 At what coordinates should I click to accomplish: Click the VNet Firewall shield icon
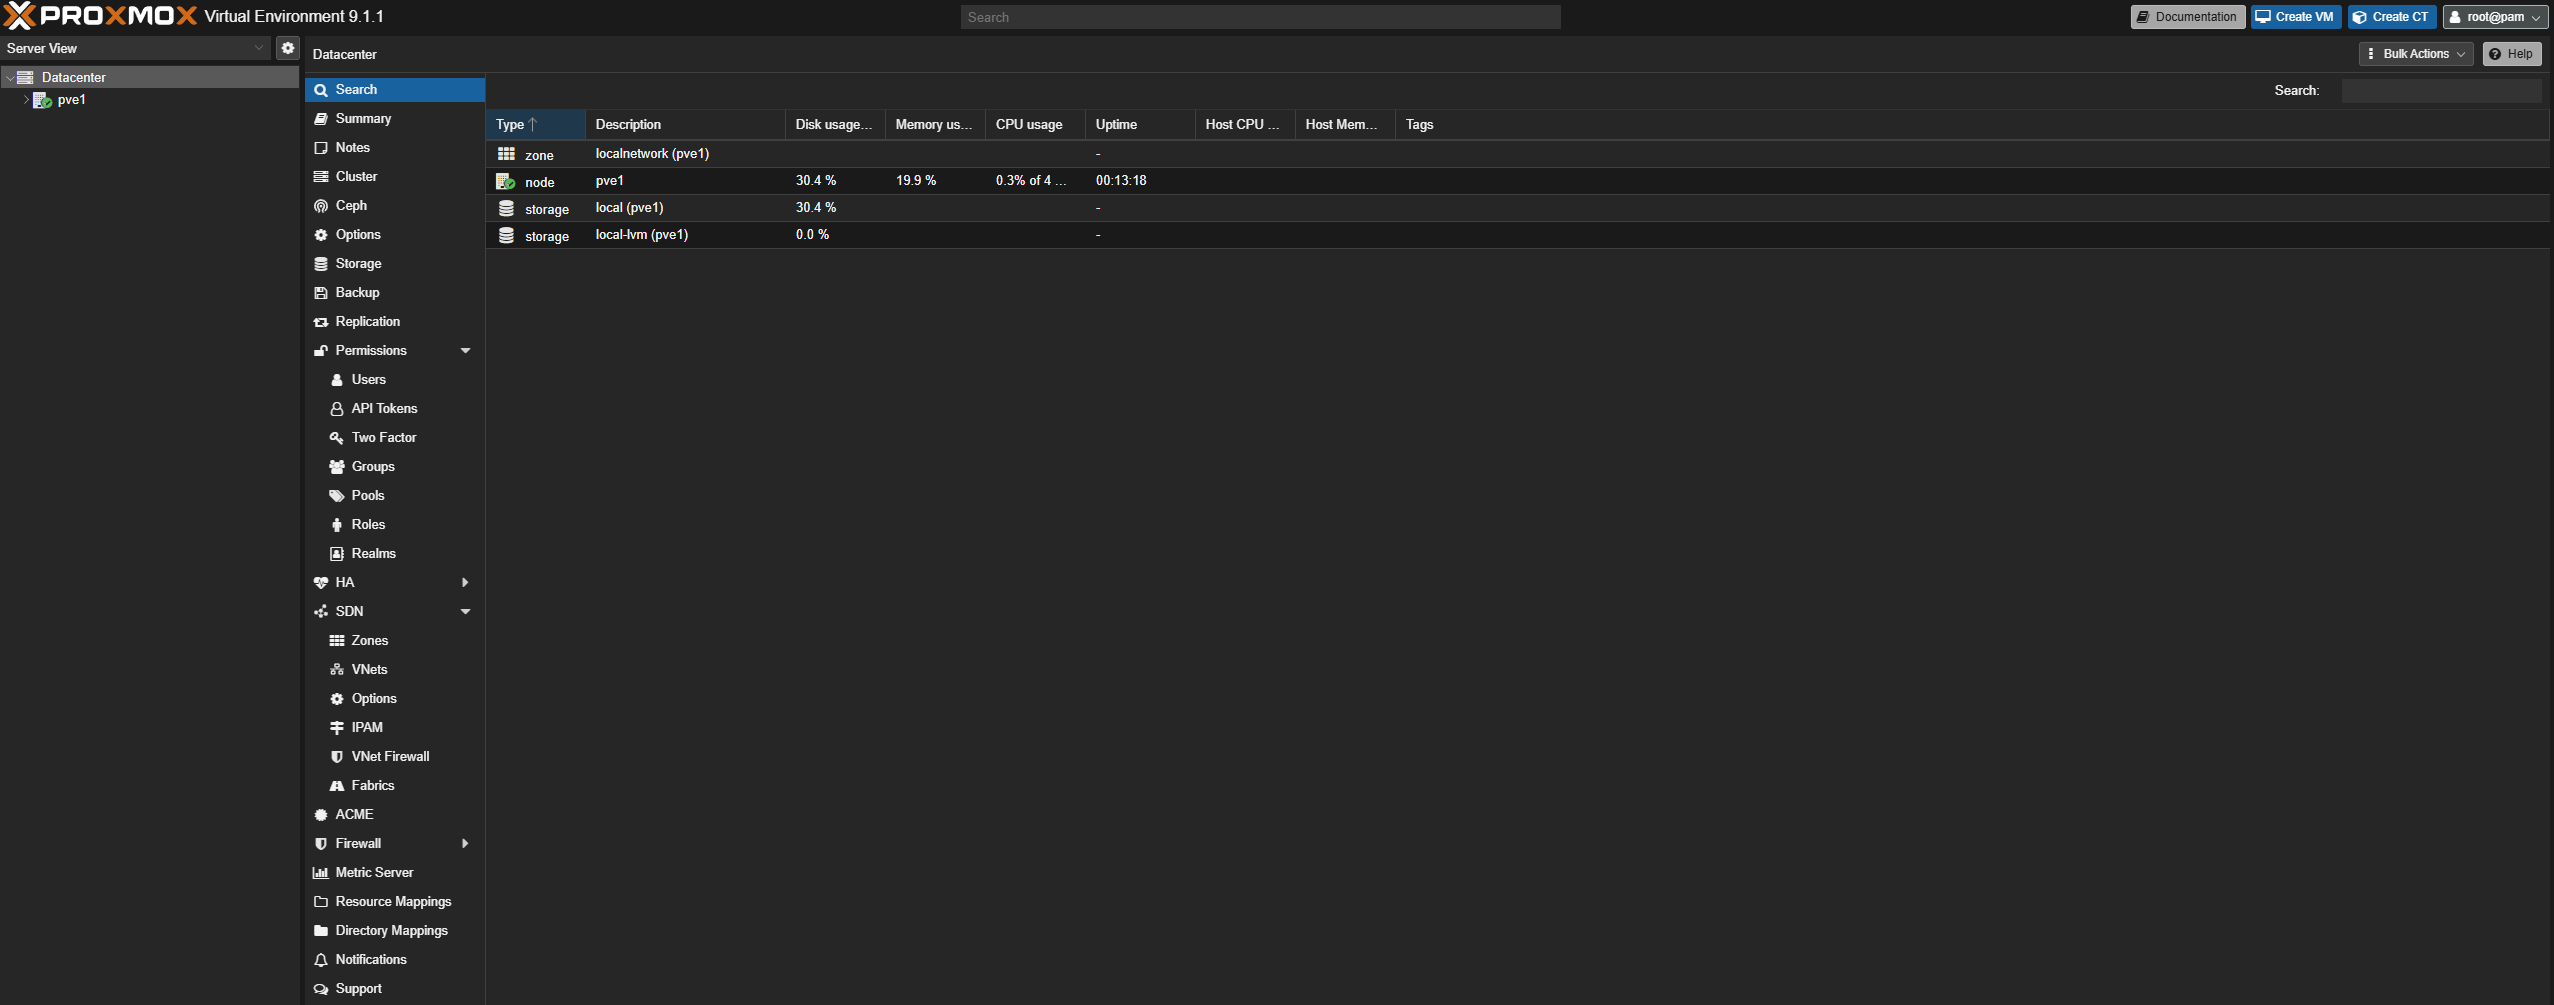pyautogui.click(x=337, y=757)
